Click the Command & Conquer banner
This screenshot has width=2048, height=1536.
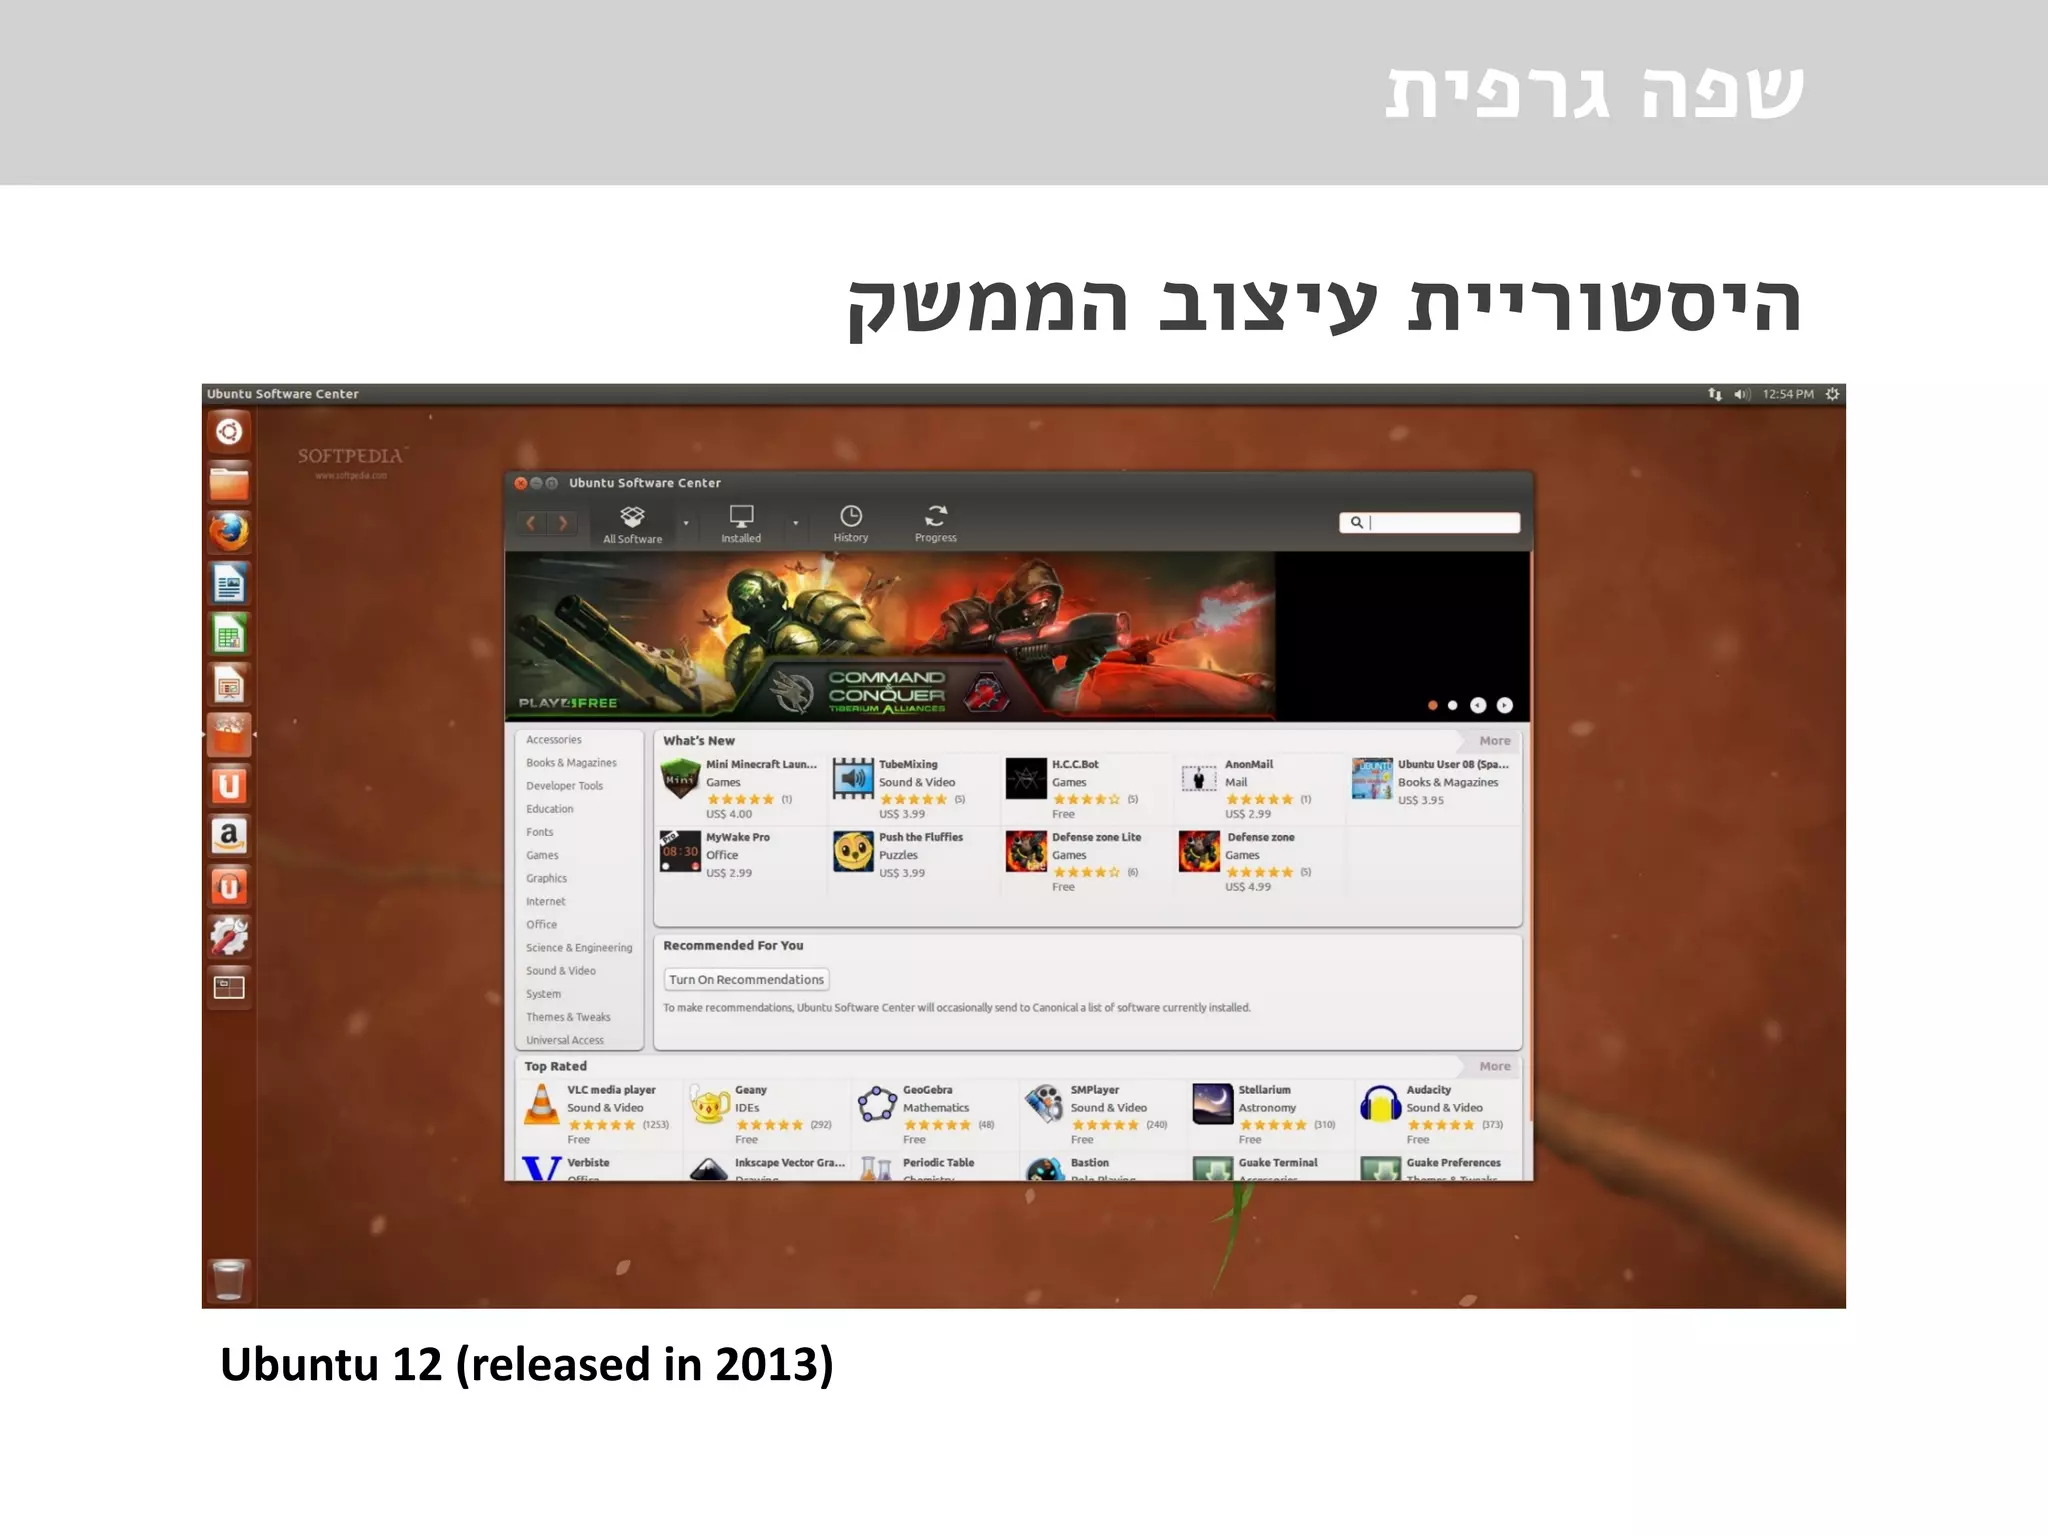click(x=890, y=636)
